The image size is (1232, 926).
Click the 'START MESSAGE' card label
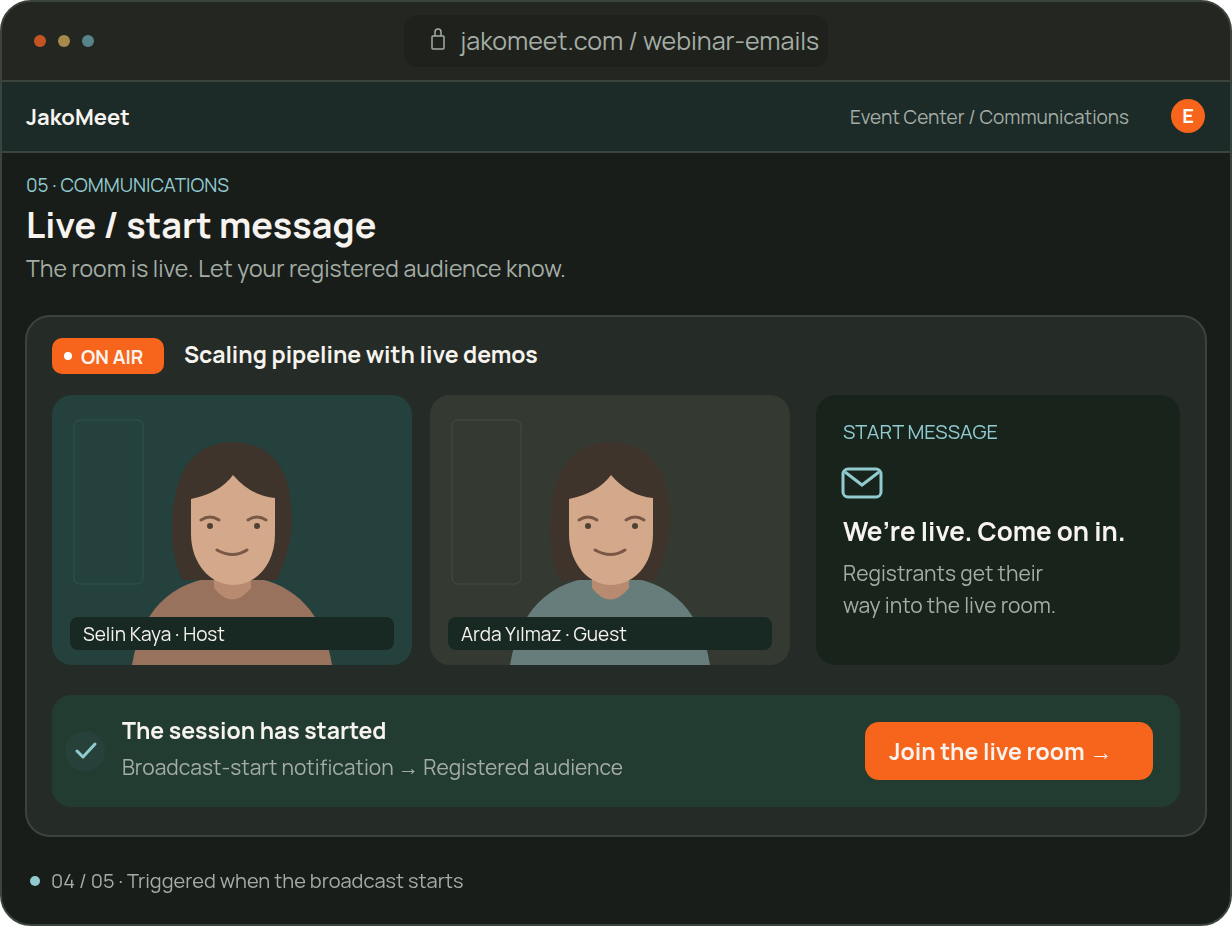[920, 432]
